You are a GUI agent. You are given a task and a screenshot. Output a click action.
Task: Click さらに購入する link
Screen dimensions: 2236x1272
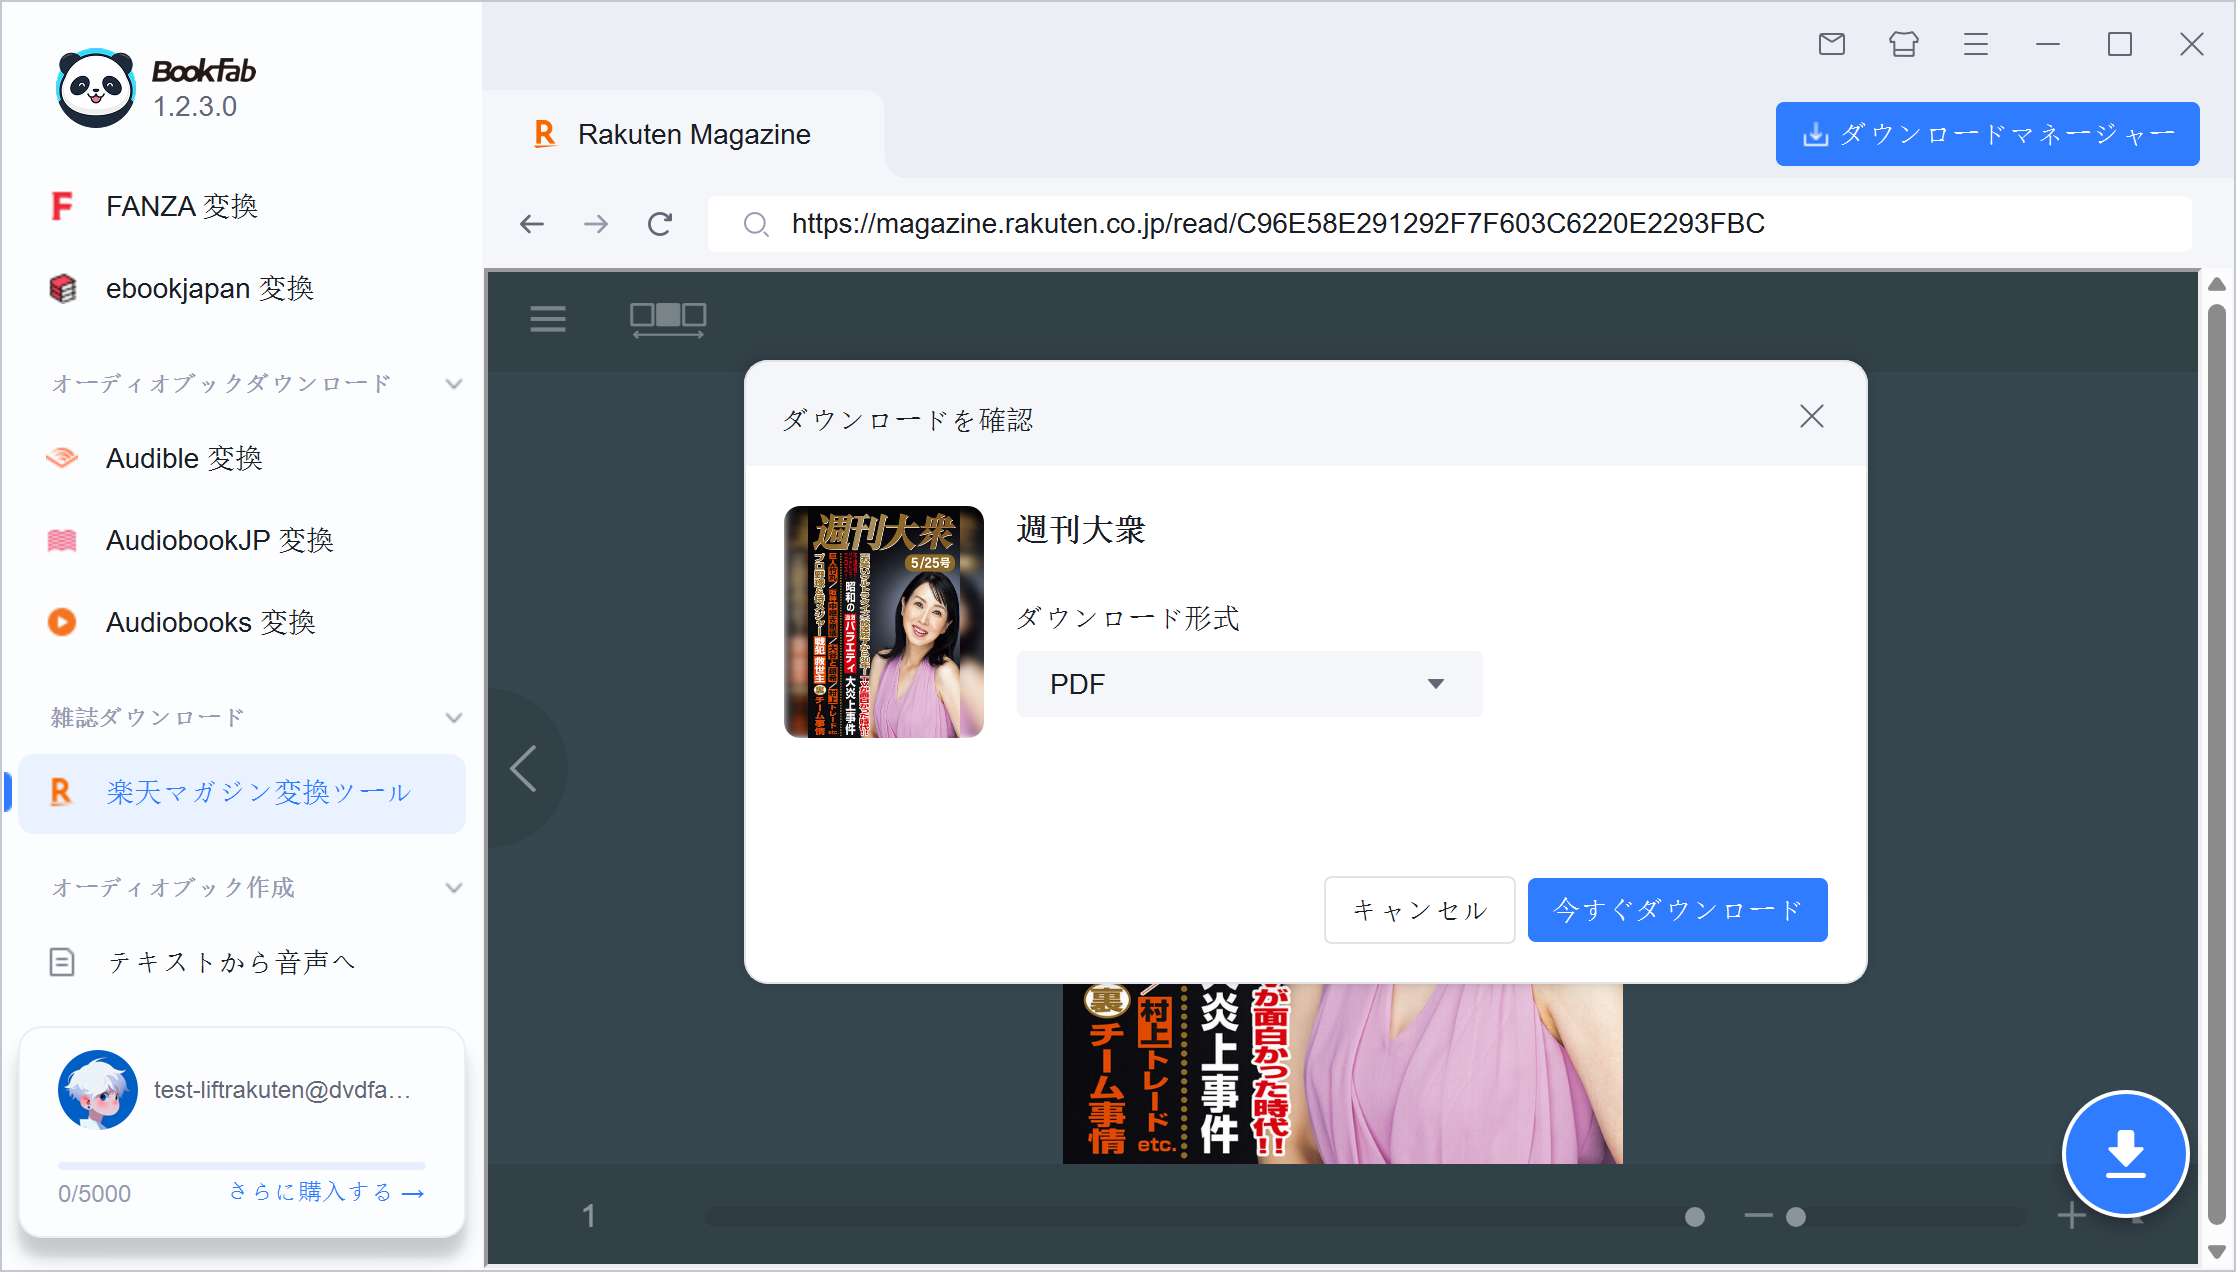point(326,1192)
